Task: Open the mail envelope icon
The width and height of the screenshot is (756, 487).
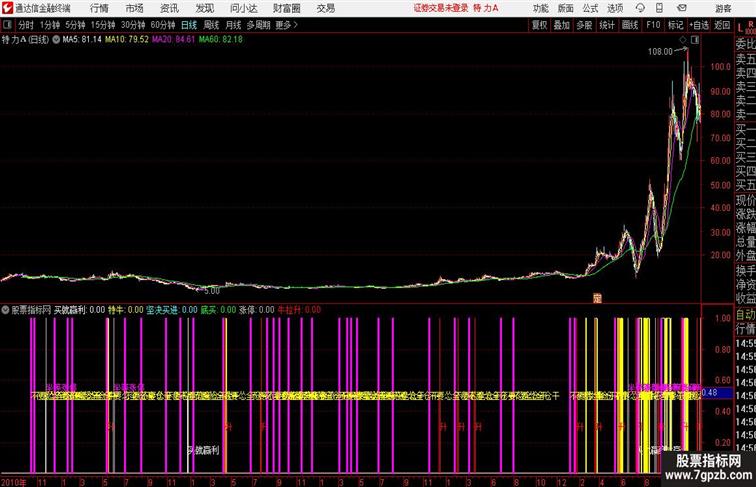Action: click(682, 8)
